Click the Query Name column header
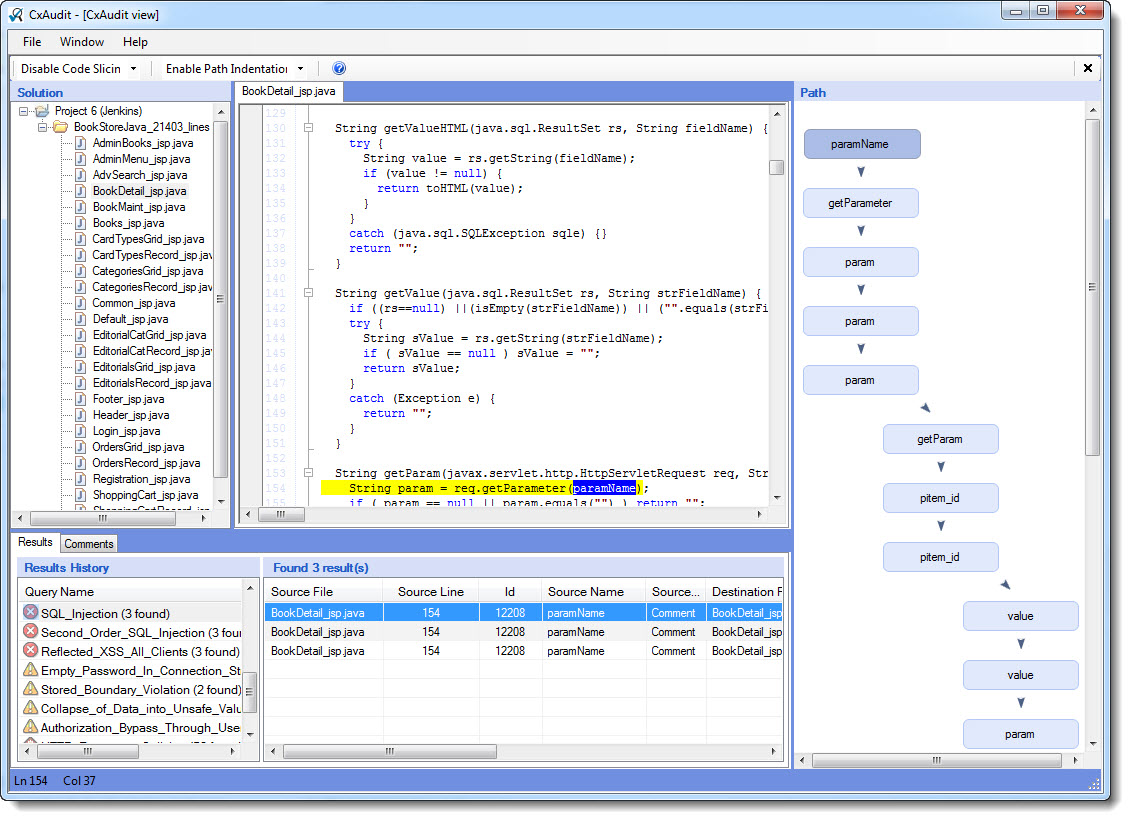The width and height of the screenshot is (1131, 821). coord(131,592)
